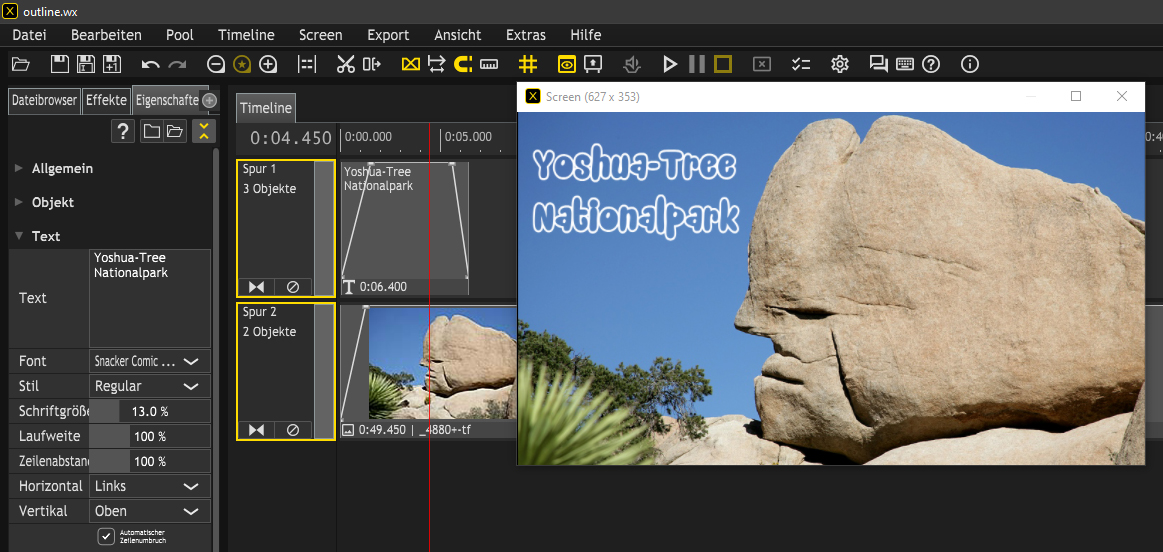
Task: Open the Hilfe menu
Action: pyautogui.click(x=585, y=35)
